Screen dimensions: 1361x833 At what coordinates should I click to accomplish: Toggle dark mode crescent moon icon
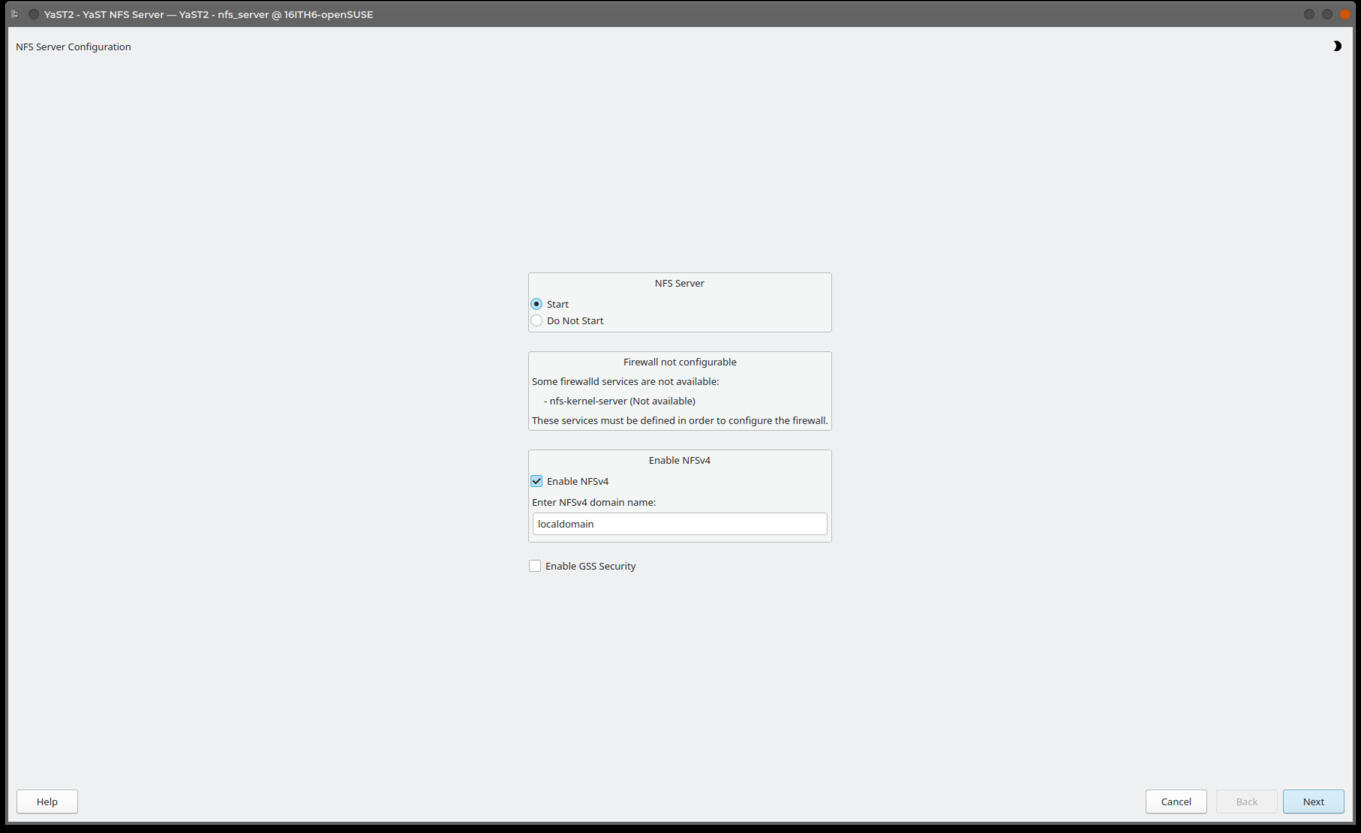tap(1337, 46)
